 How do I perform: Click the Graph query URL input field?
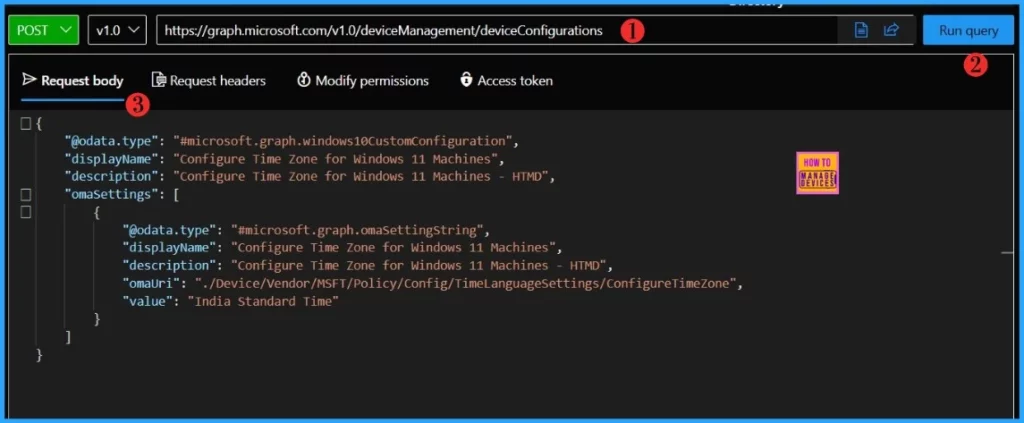[496, 30]
